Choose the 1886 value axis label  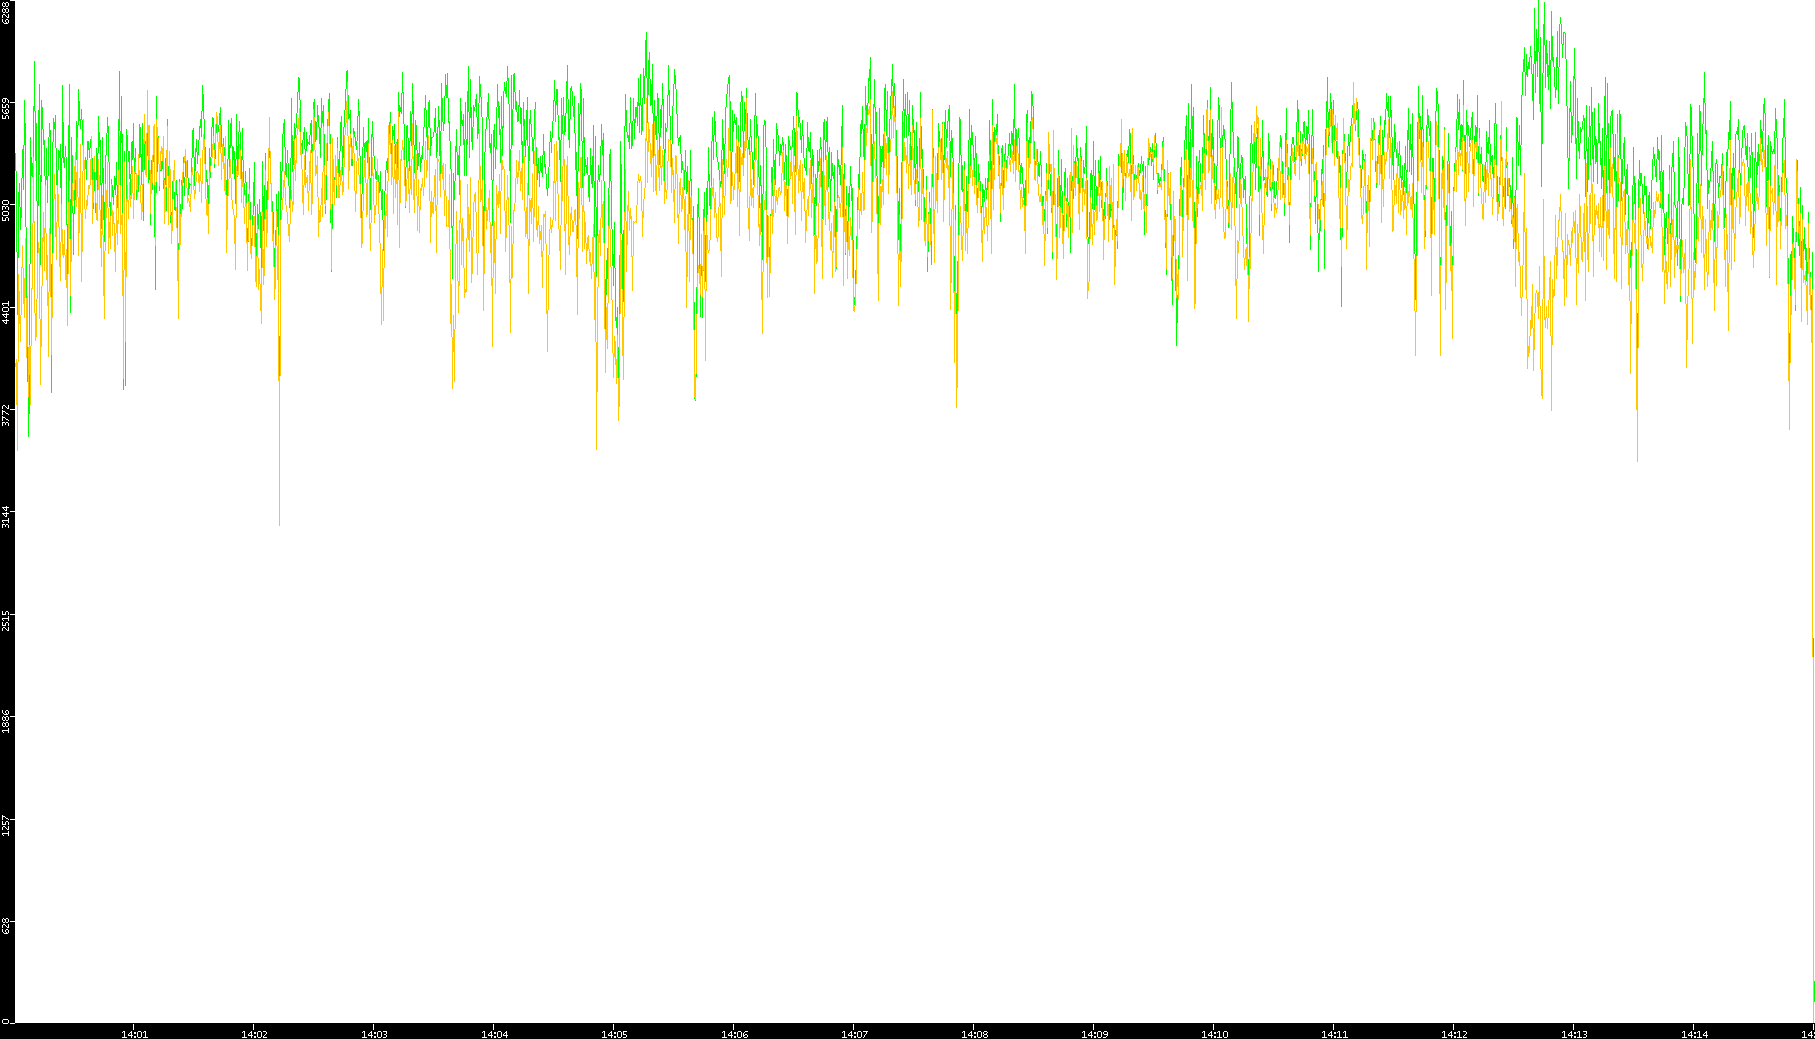pos(6,722)
